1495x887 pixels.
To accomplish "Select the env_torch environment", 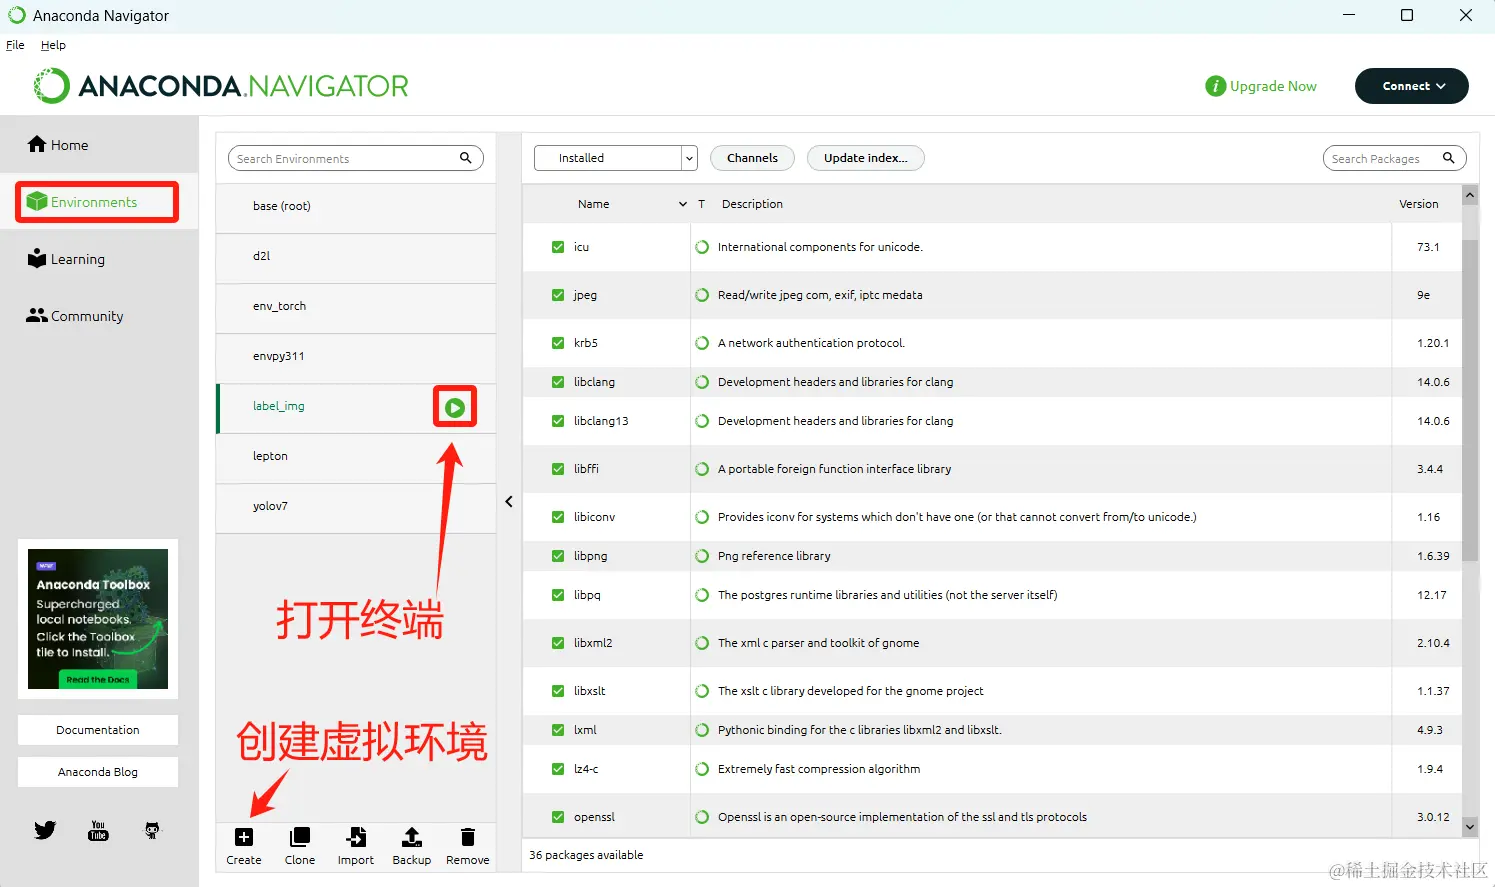I will point(356,307).
